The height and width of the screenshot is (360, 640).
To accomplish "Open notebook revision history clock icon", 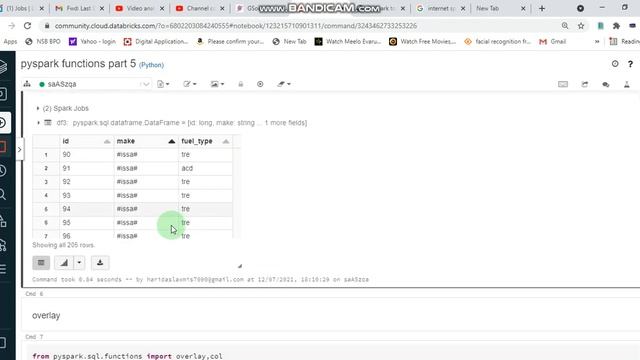I will pos(615,64).
